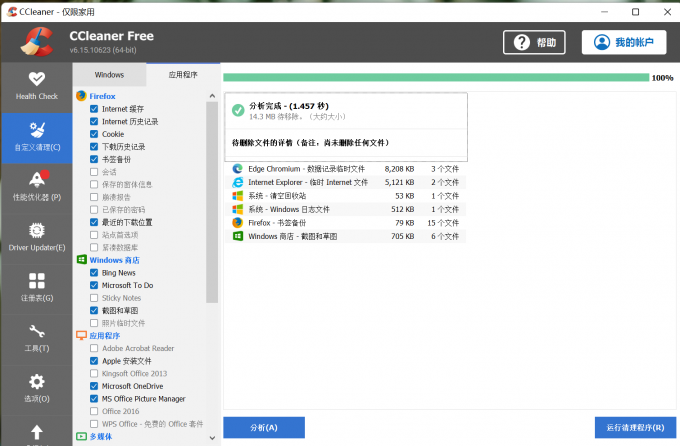The height and width of the screenshot is (446, 680).
Task: Uncheck Bing News checkbox
Action: click(x=94, y=272)
